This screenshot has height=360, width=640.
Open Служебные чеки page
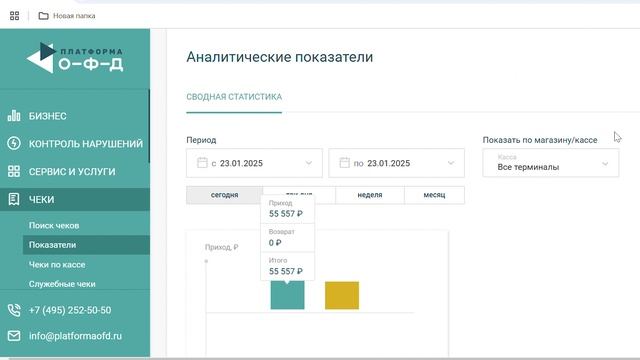(62, 284)
